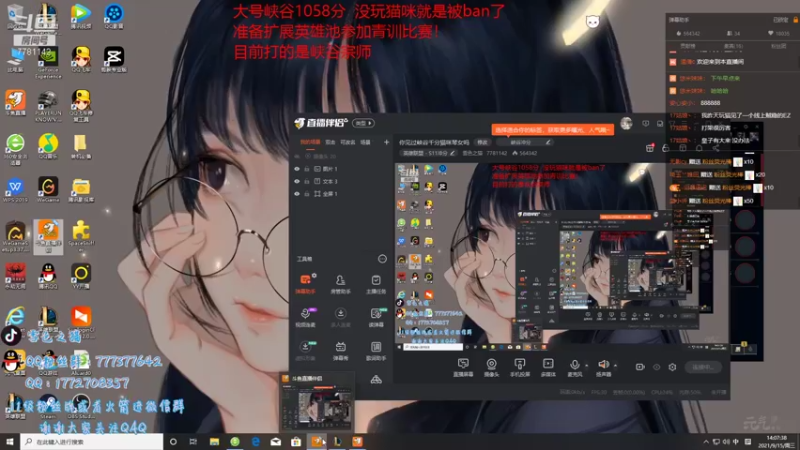This screenshot has width=800, height=450.
Task: Add 摄像头 camera source from bottom bar
Action: coord(491,367)
